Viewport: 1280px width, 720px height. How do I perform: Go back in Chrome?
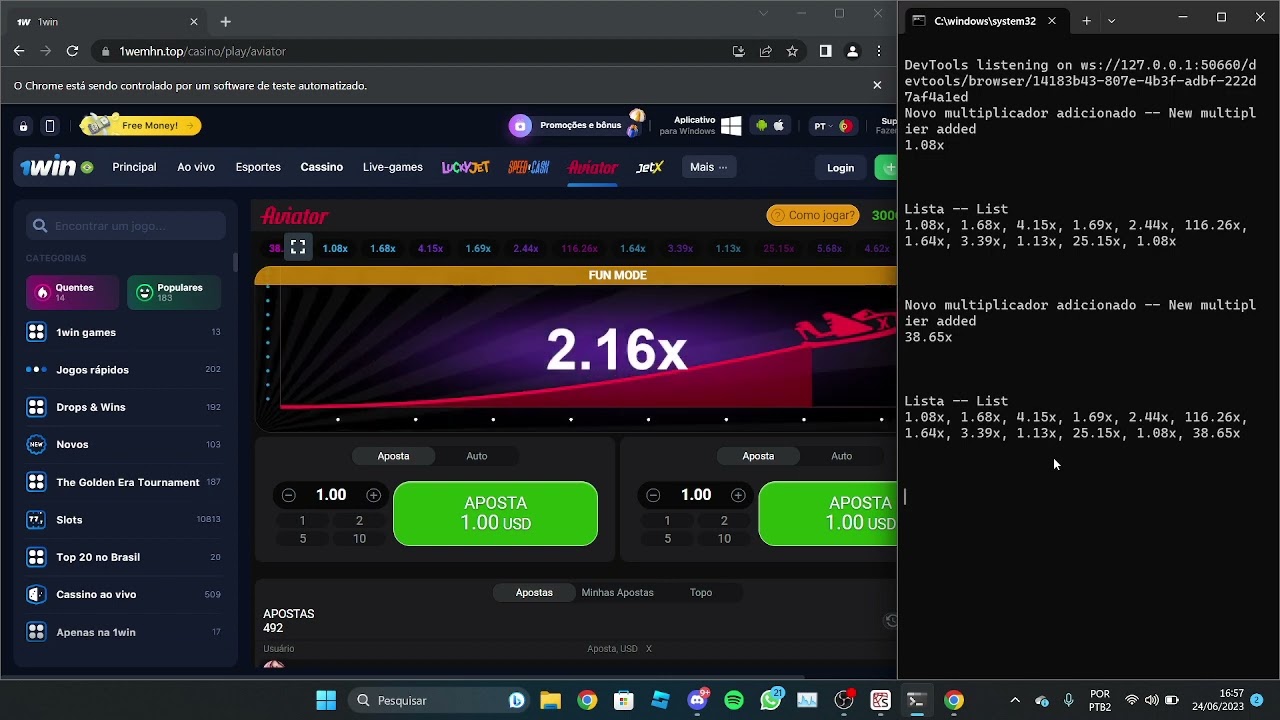tap(19, 51)
